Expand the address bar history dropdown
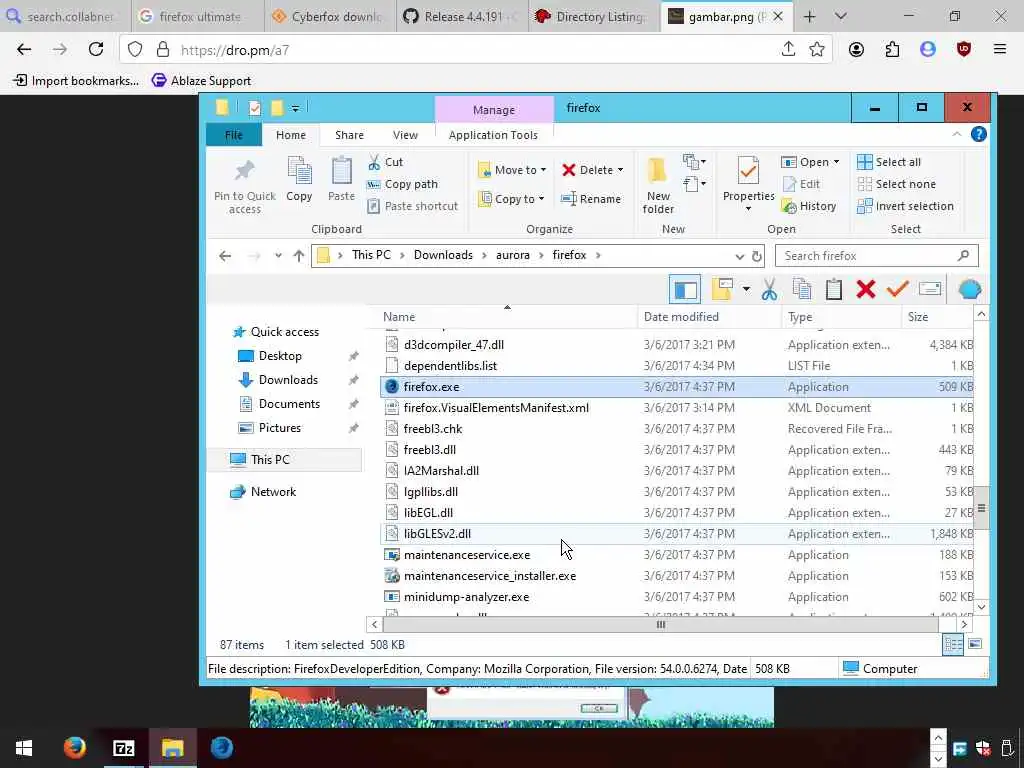This screenshot has width=1024, height=768. tap(739, 256)
